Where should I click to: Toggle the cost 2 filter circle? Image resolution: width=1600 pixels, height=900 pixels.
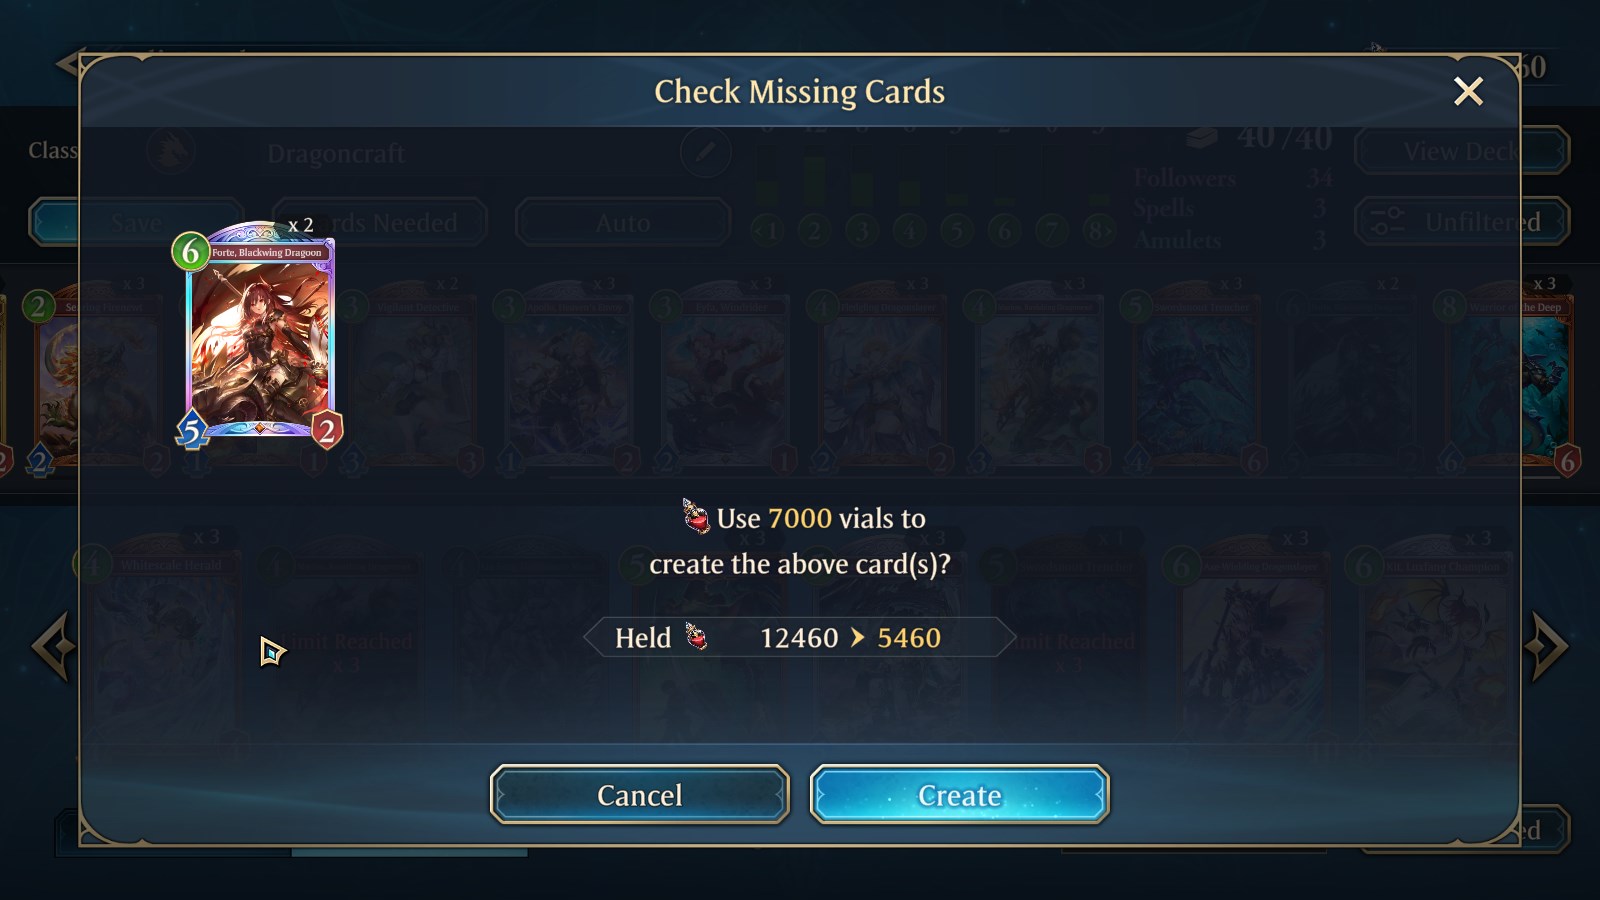point(814,231)
